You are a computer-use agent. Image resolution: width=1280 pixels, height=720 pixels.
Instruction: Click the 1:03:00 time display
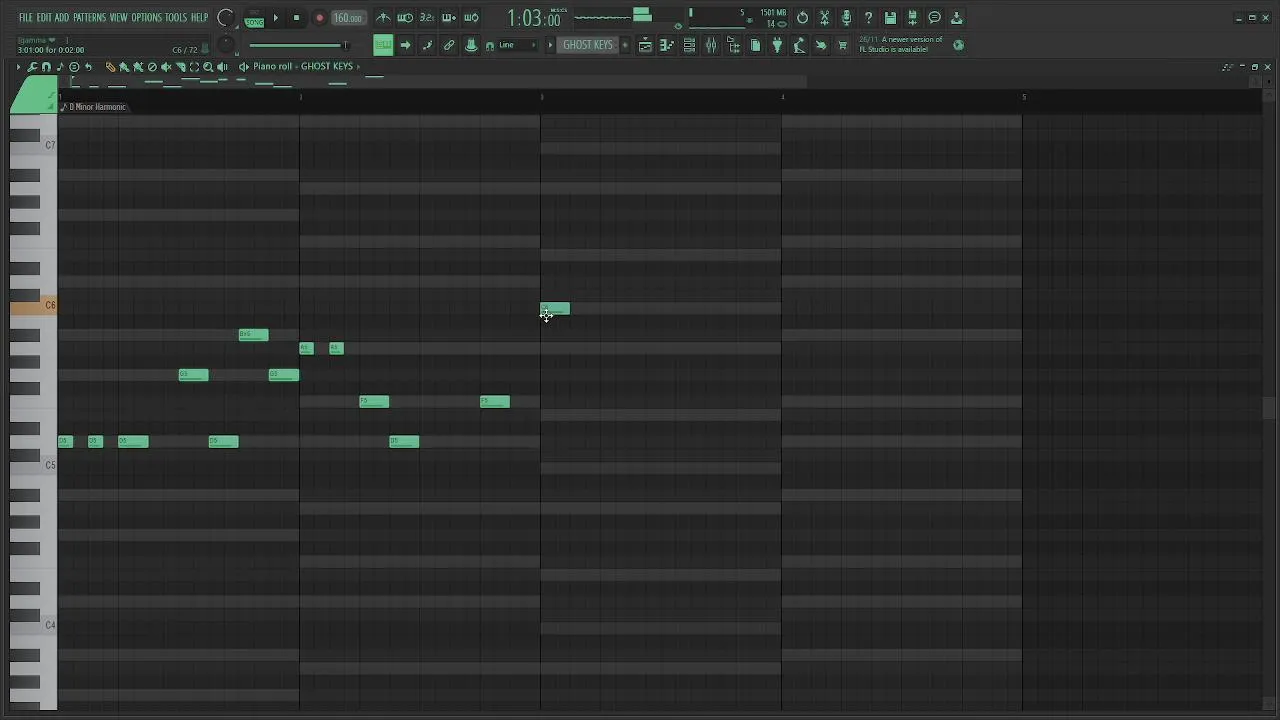click(x=533, y=18)
